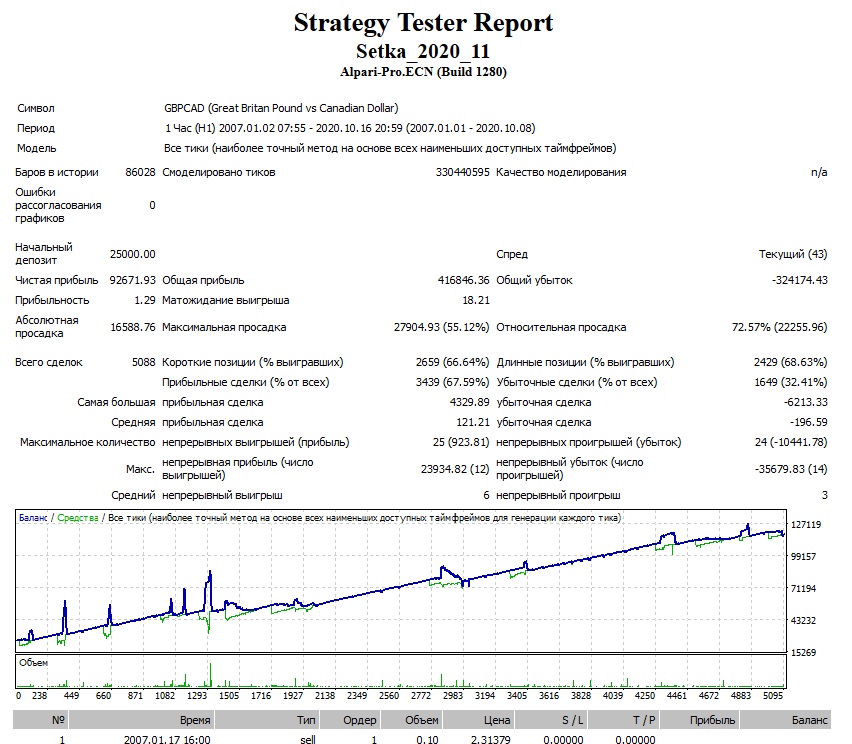
Task: Click chart axis value 71194
Action: [x=804, y=589]
